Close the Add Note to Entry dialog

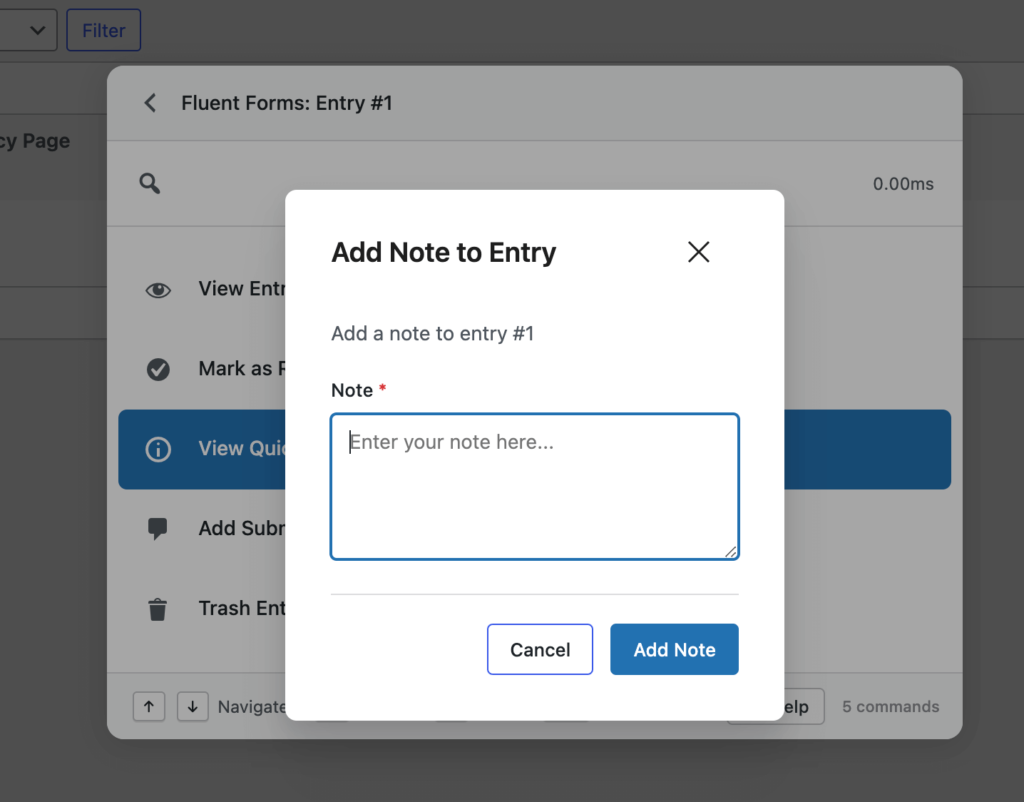tap(698, 252)
